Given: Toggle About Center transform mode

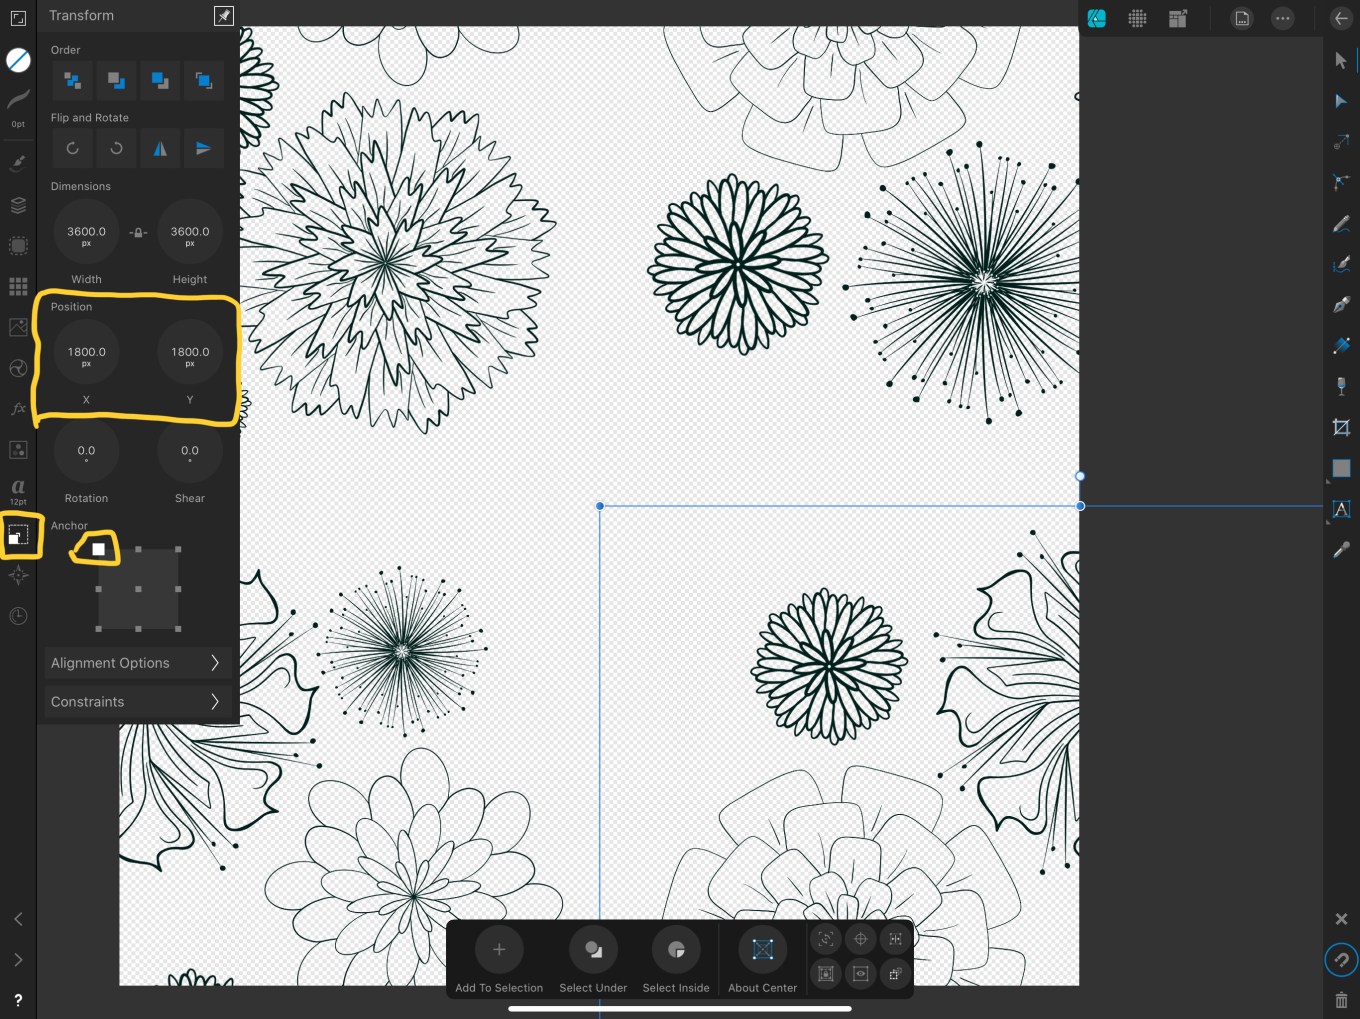Looking at the screenshot, I should tap(762, 950).
